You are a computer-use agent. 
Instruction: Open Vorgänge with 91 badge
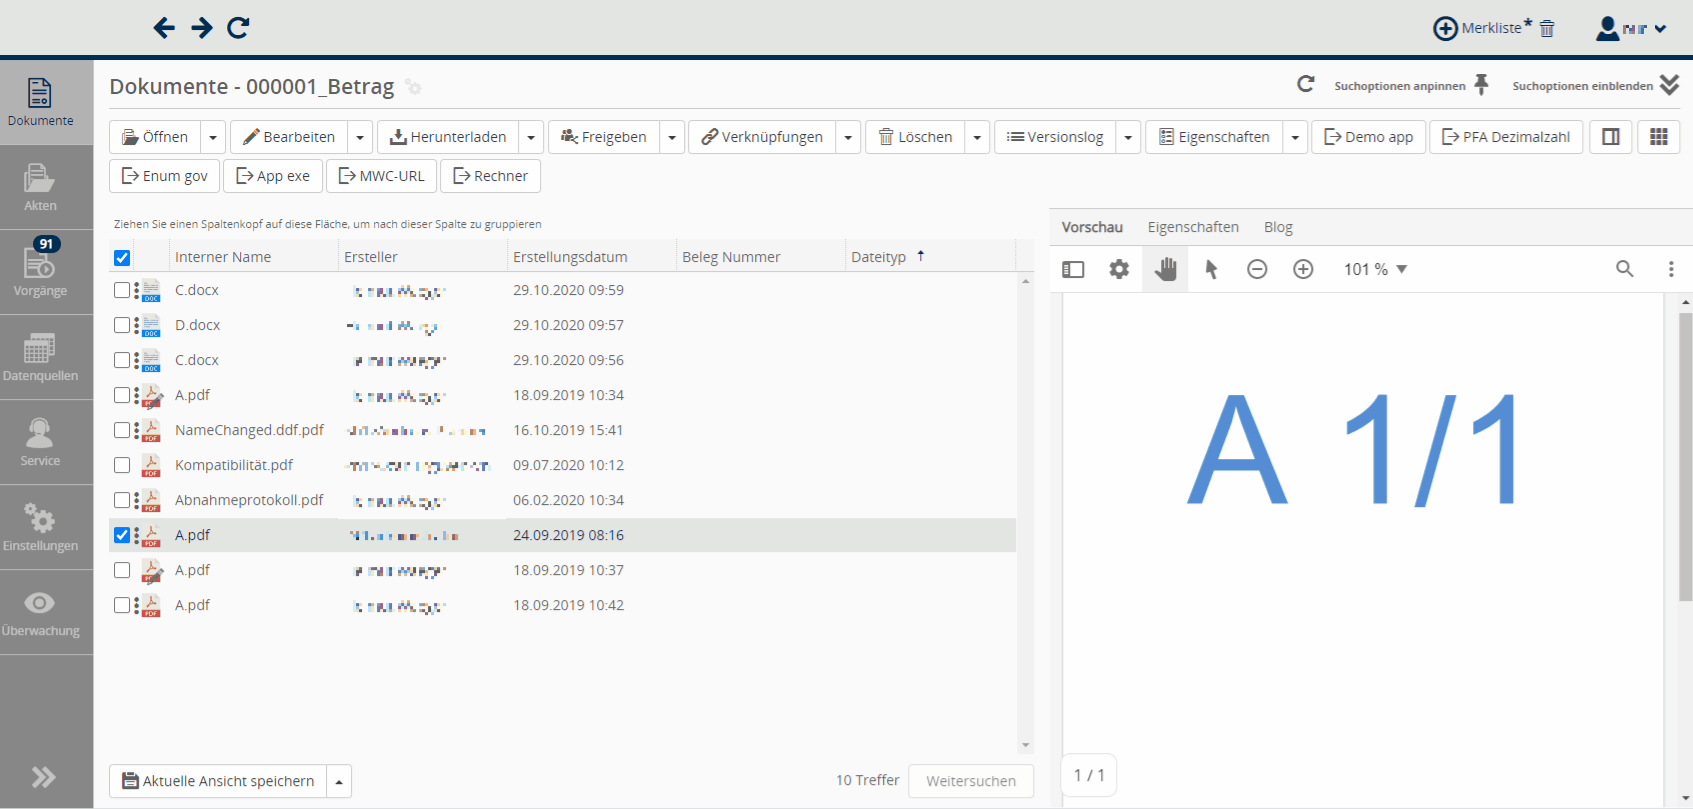(40, 272)
